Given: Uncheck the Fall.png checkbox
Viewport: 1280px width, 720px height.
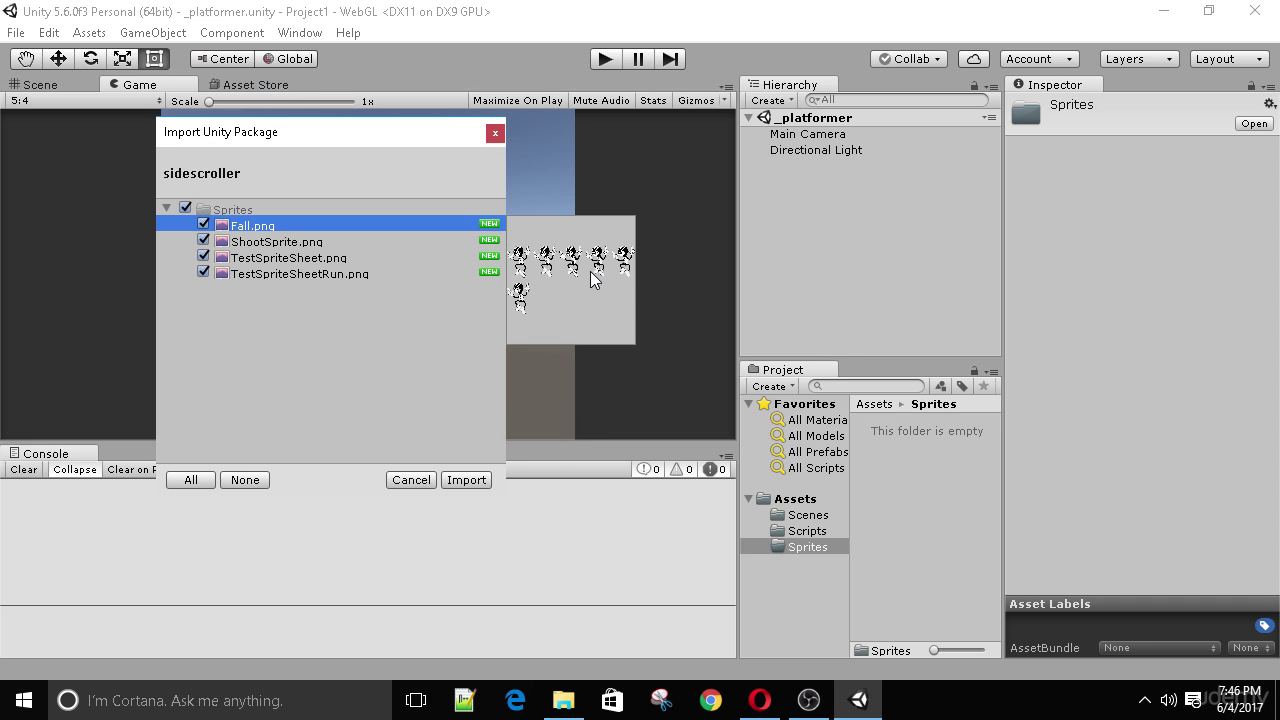Looking at the screenshot, I should pos(204,224).
